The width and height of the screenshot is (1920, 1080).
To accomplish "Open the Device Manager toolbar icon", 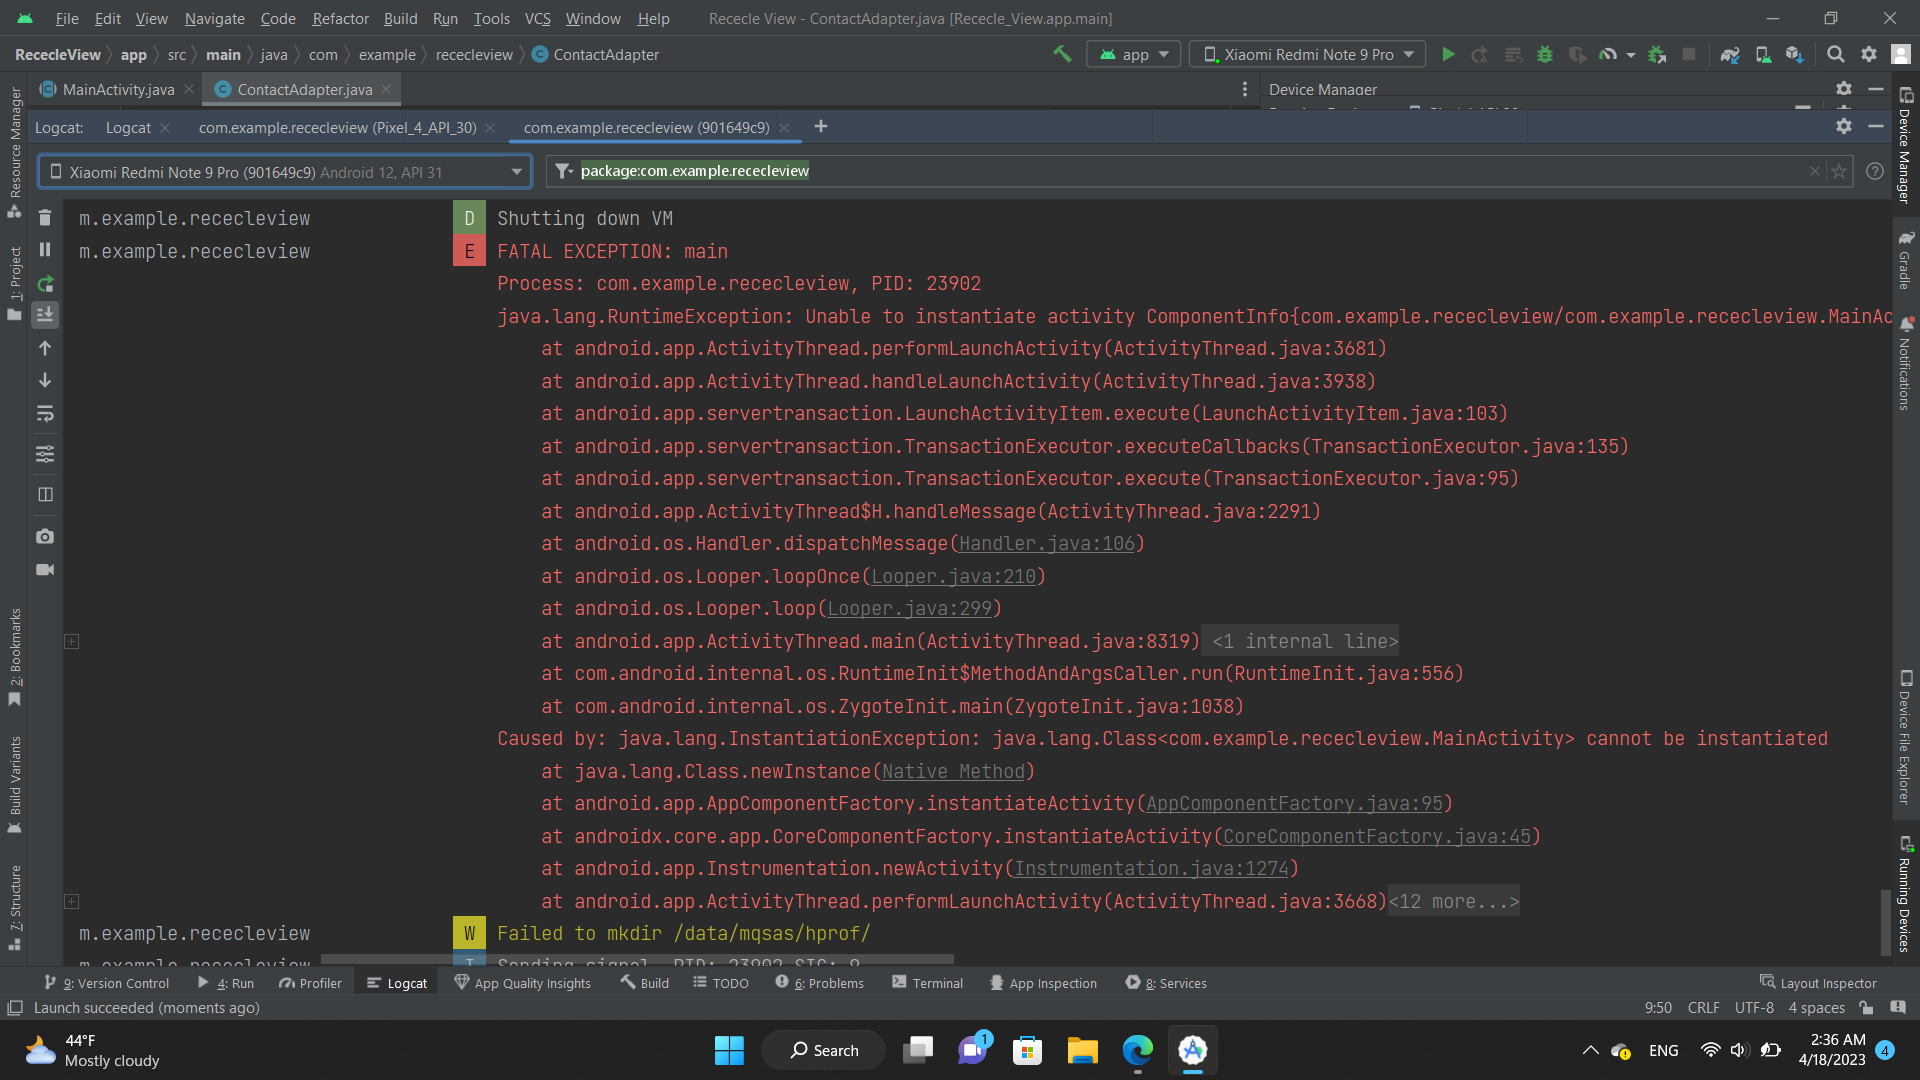I will click(x=1763, y=54).
